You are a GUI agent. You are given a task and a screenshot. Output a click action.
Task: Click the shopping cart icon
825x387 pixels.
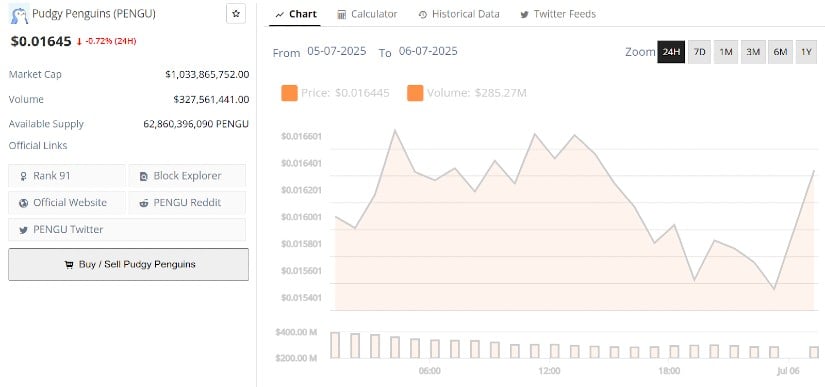pos(68,264)
